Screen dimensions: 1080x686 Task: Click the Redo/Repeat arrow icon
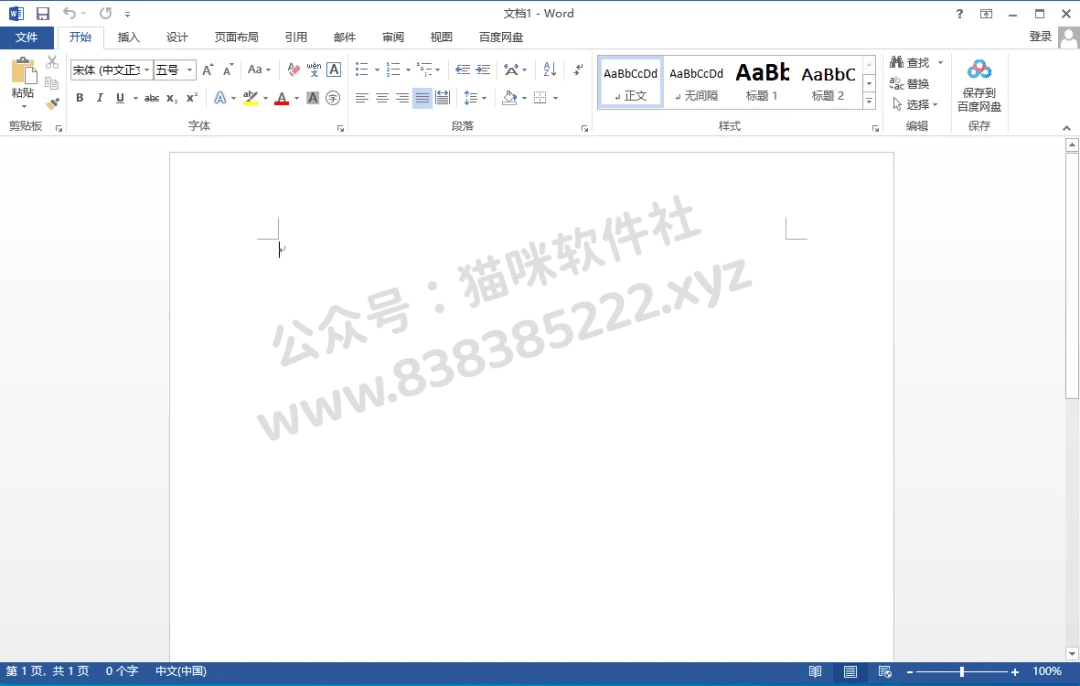105,13
